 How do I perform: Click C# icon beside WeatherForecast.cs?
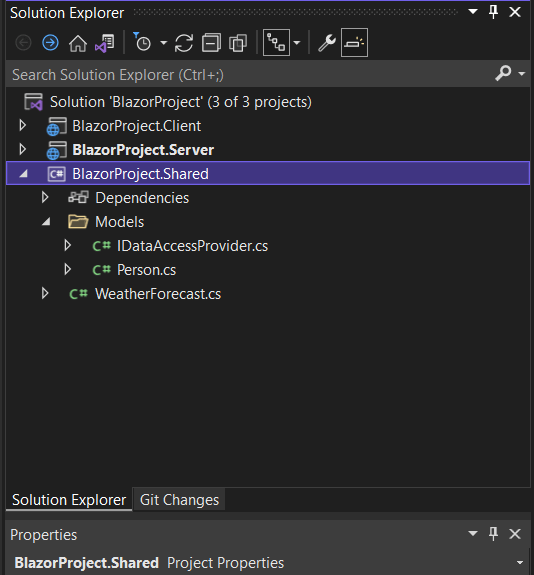point(78,294)
